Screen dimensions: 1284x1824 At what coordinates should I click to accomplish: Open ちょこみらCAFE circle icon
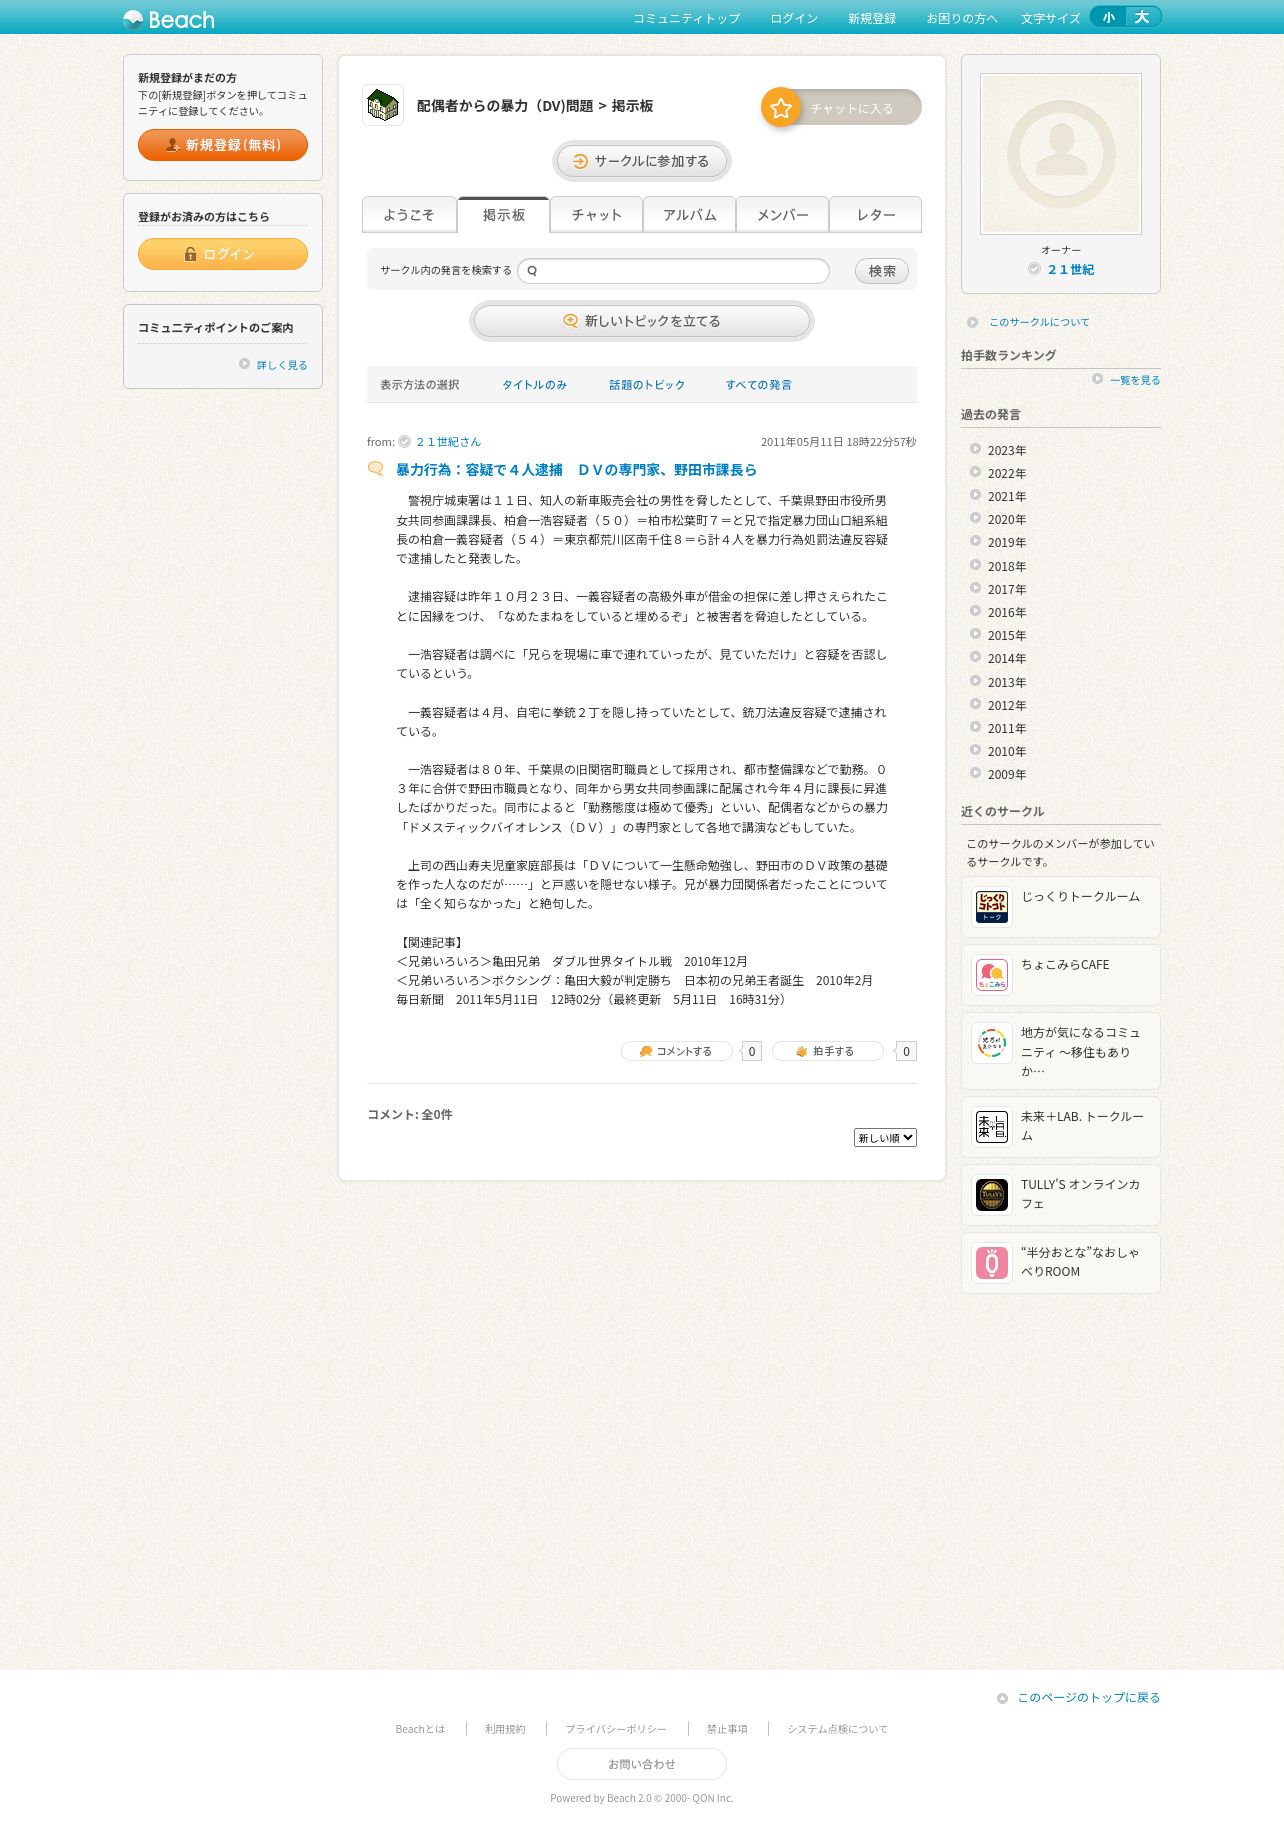pyautogui.click(x=992, y=975)
